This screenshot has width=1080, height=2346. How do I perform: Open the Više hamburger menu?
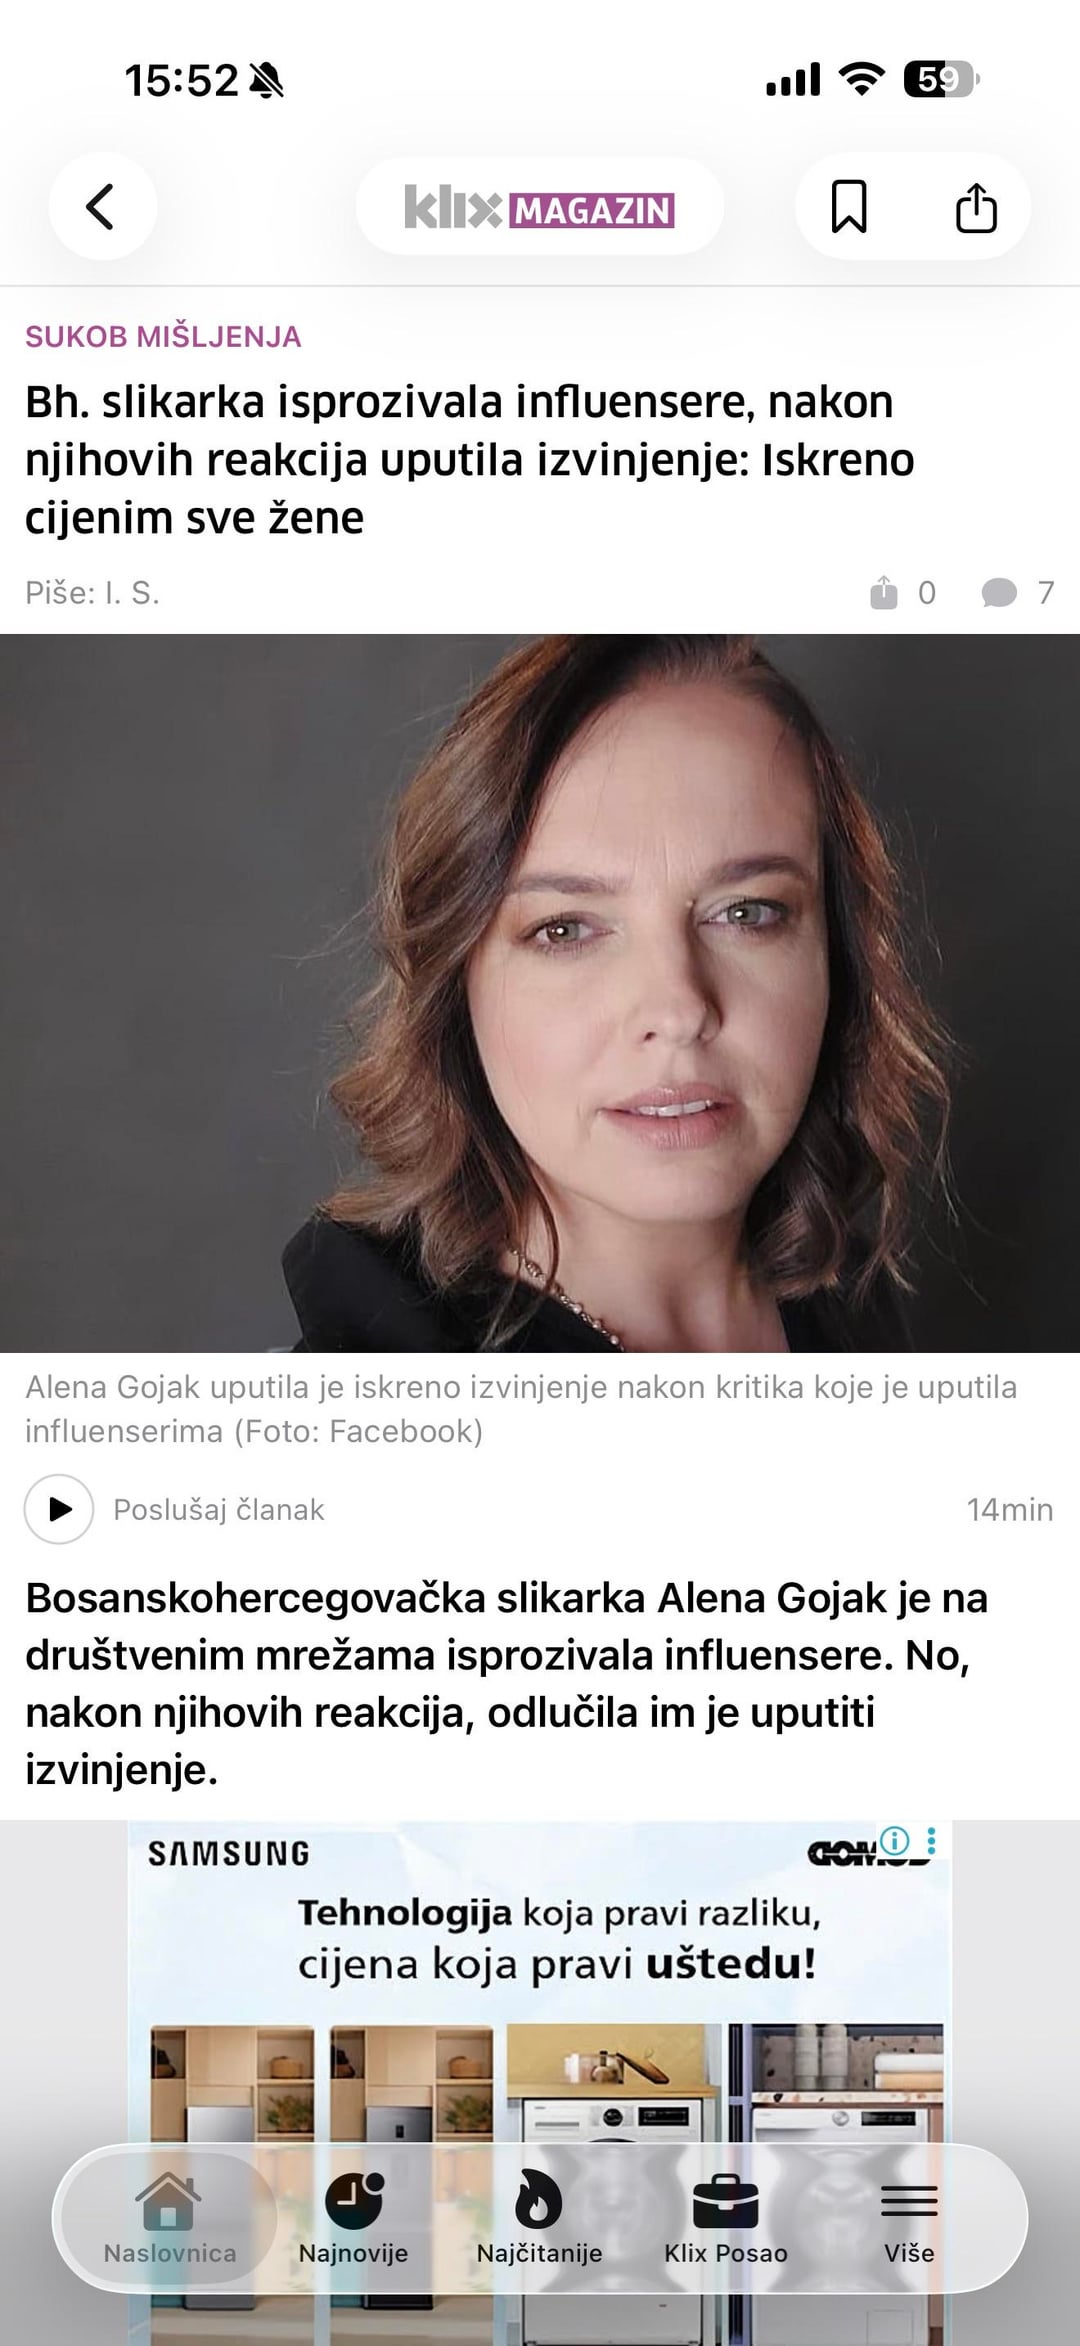(909, 2217)
